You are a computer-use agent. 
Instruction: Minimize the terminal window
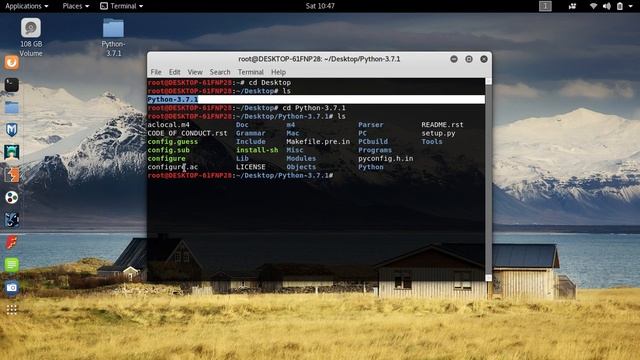tap(453, 59)
